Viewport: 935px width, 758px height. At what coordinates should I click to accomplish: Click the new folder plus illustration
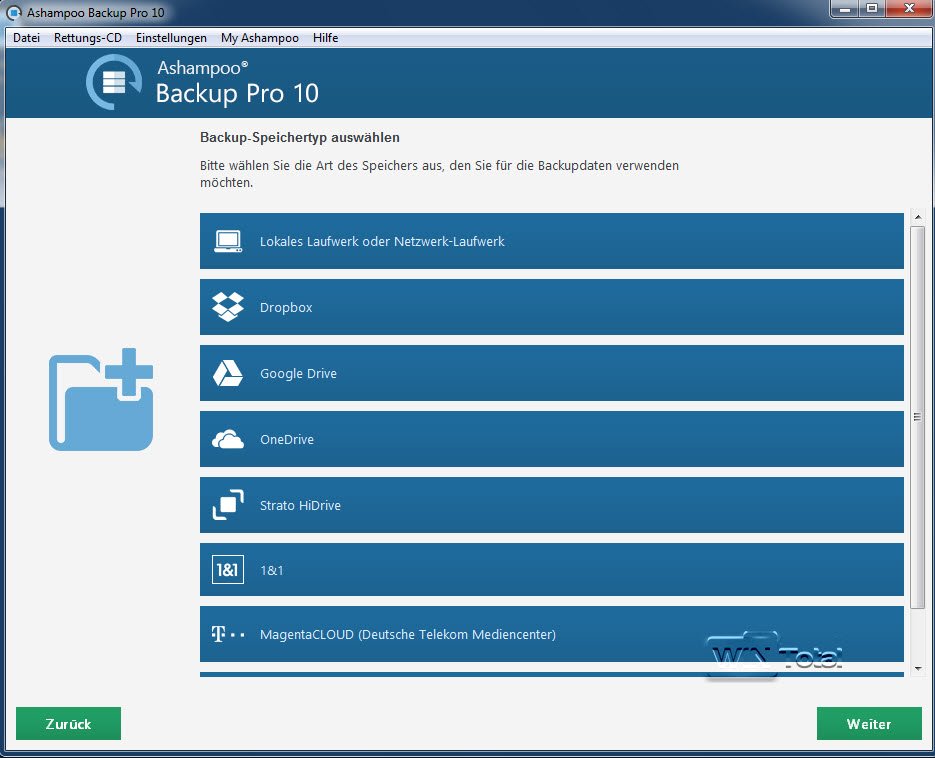[x=101, y=400]
